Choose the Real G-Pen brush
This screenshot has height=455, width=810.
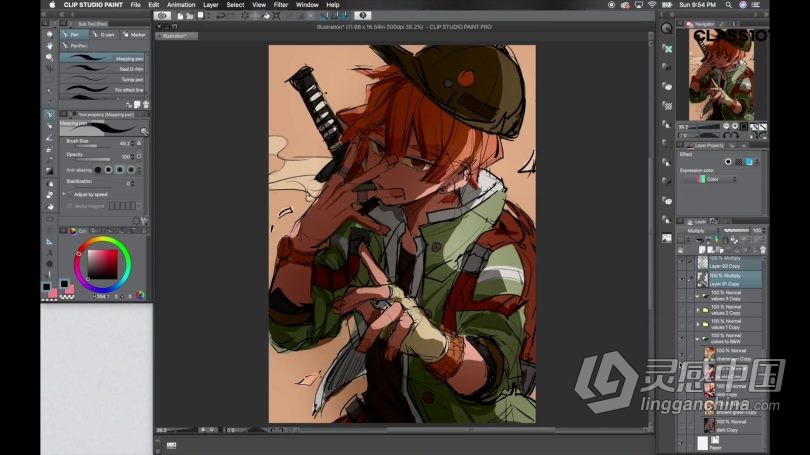pyautogui.click(x=102, y=69)
